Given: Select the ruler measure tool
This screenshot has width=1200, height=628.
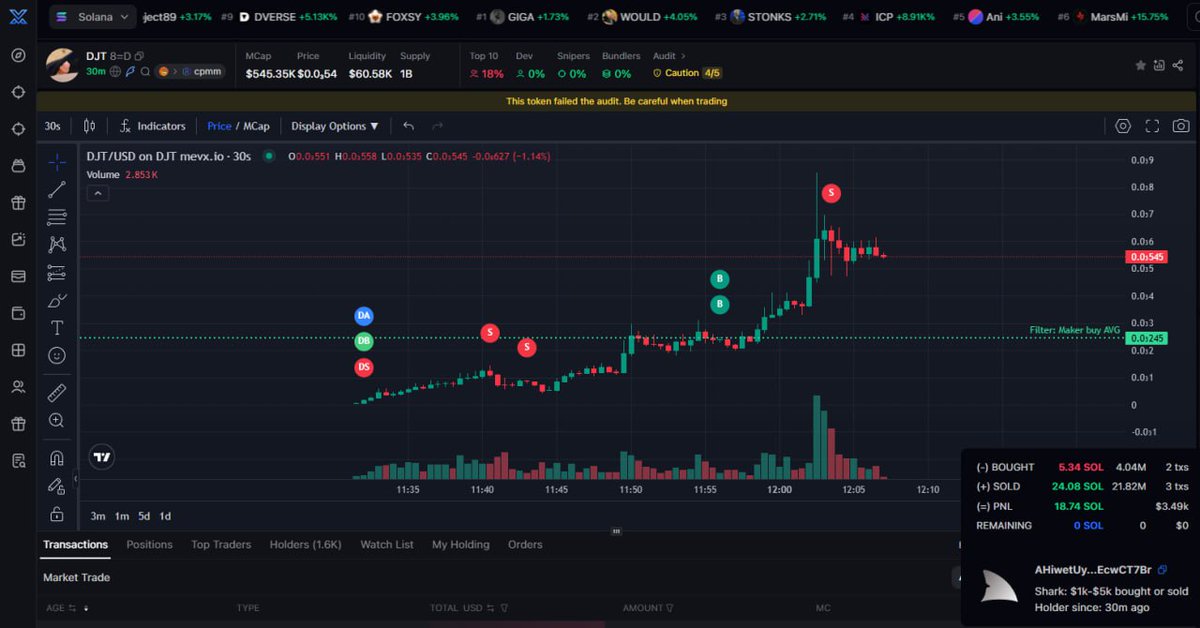Looking at the screenshot, I should click(x=57, y=393).
